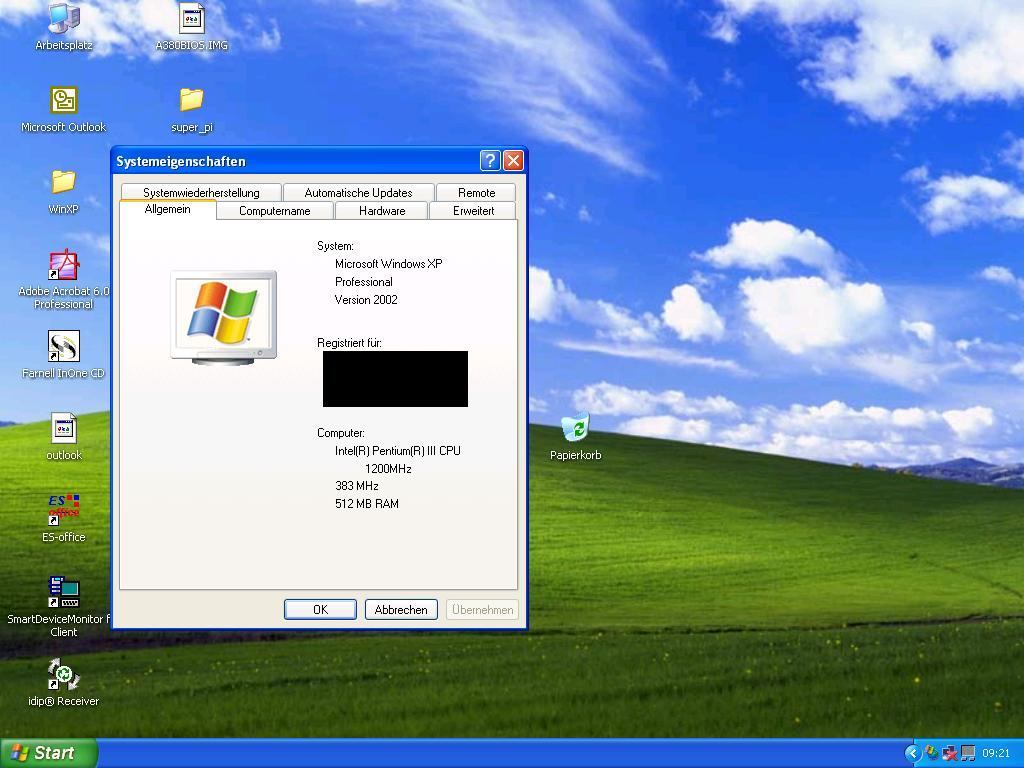Click the 'Version 2002' text
Screen dimensions: 1024x768
[x=366, y=300]
